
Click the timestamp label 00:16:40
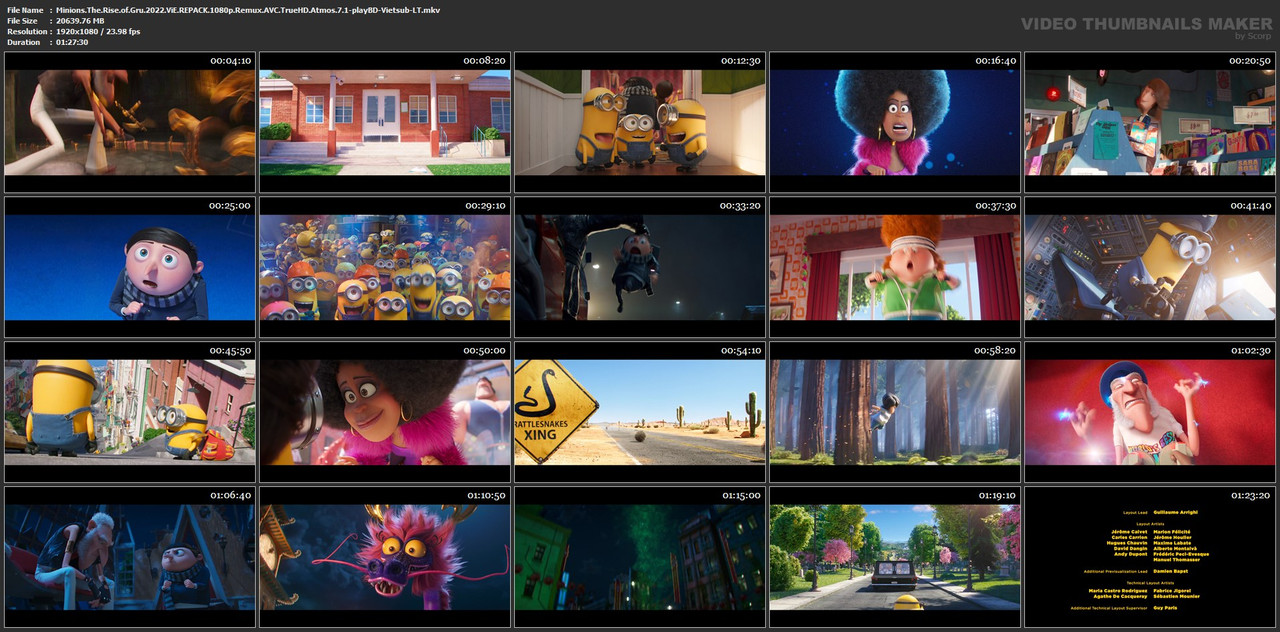[x=996, y=61]
